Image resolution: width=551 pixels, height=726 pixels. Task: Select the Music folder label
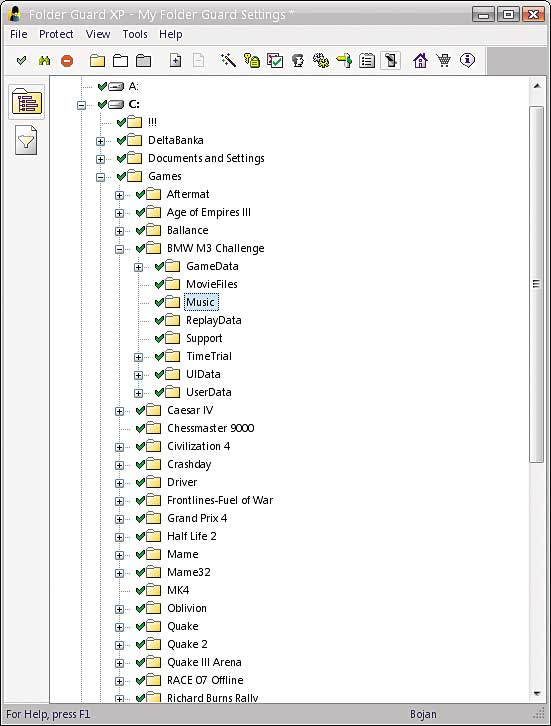[201, 302]
